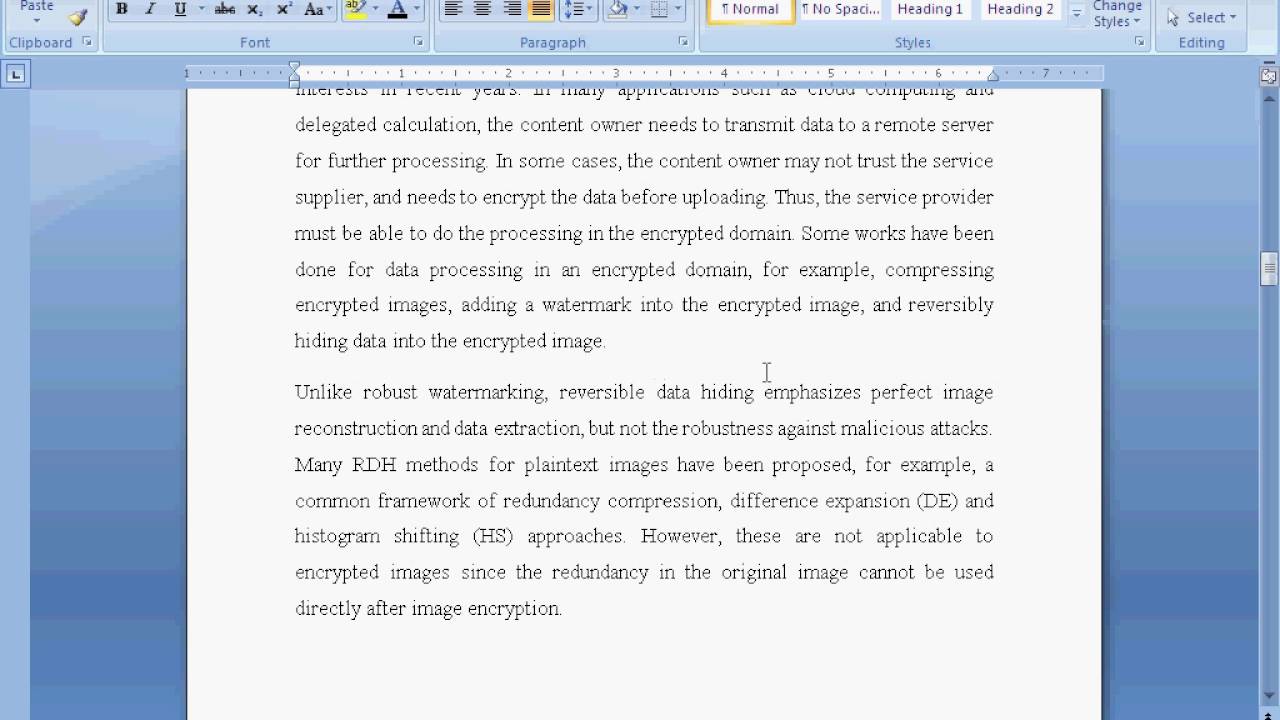
Task: Apply superscript formatting
Action: (x=284, y=9)
